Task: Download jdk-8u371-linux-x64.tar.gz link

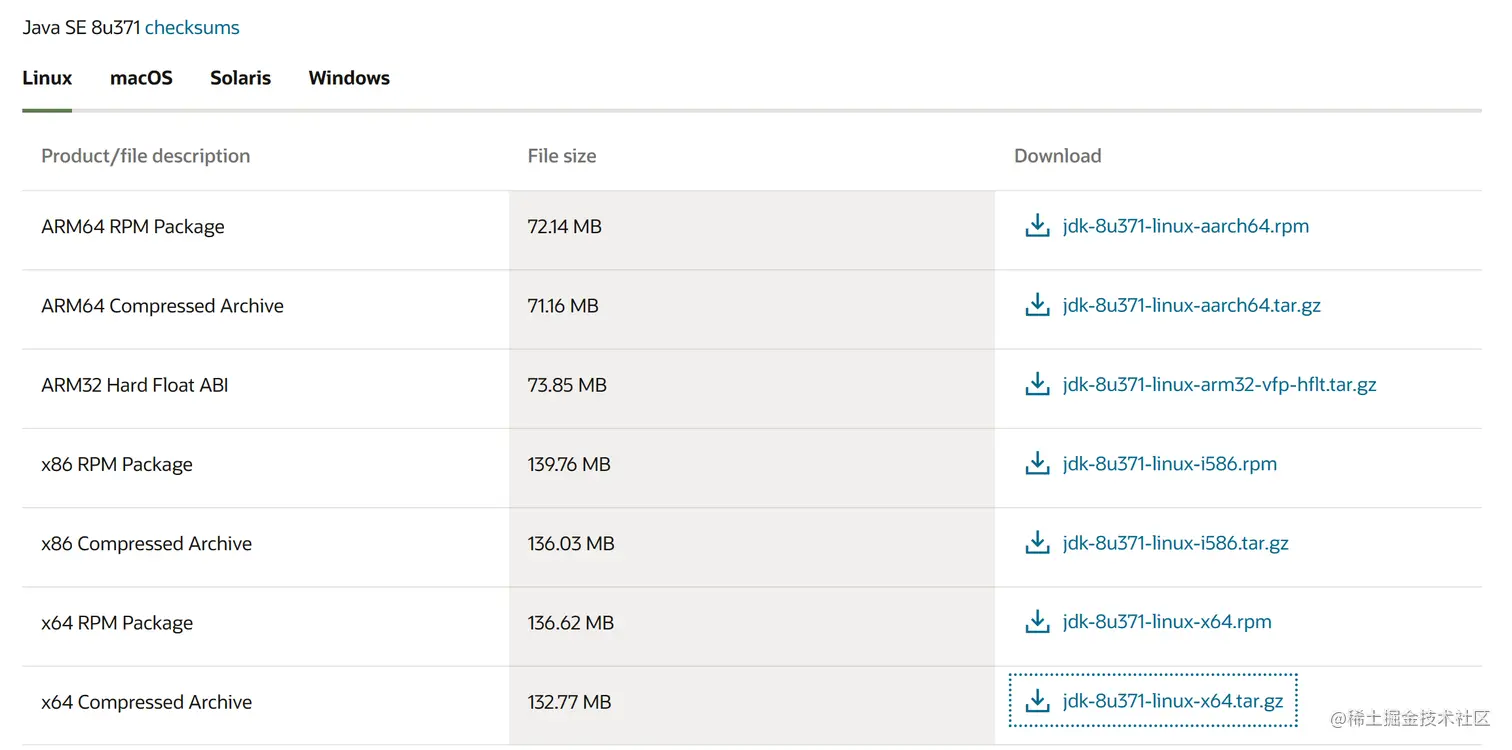Action: coord(1173,701)
